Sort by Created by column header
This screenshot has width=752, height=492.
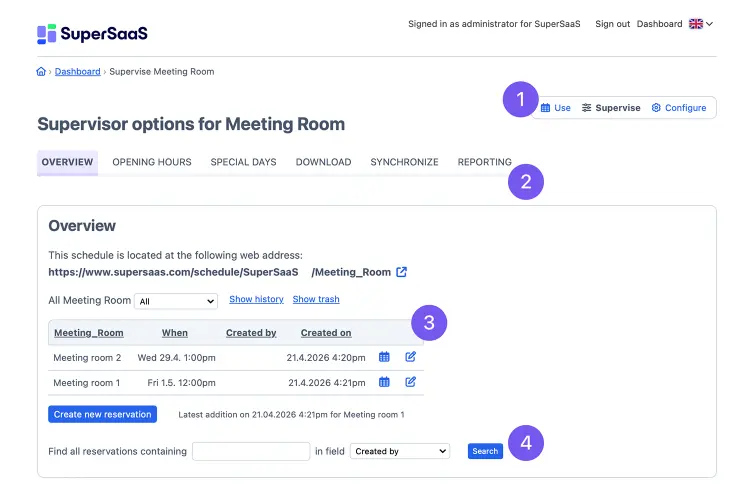click(x=251, y=333)
